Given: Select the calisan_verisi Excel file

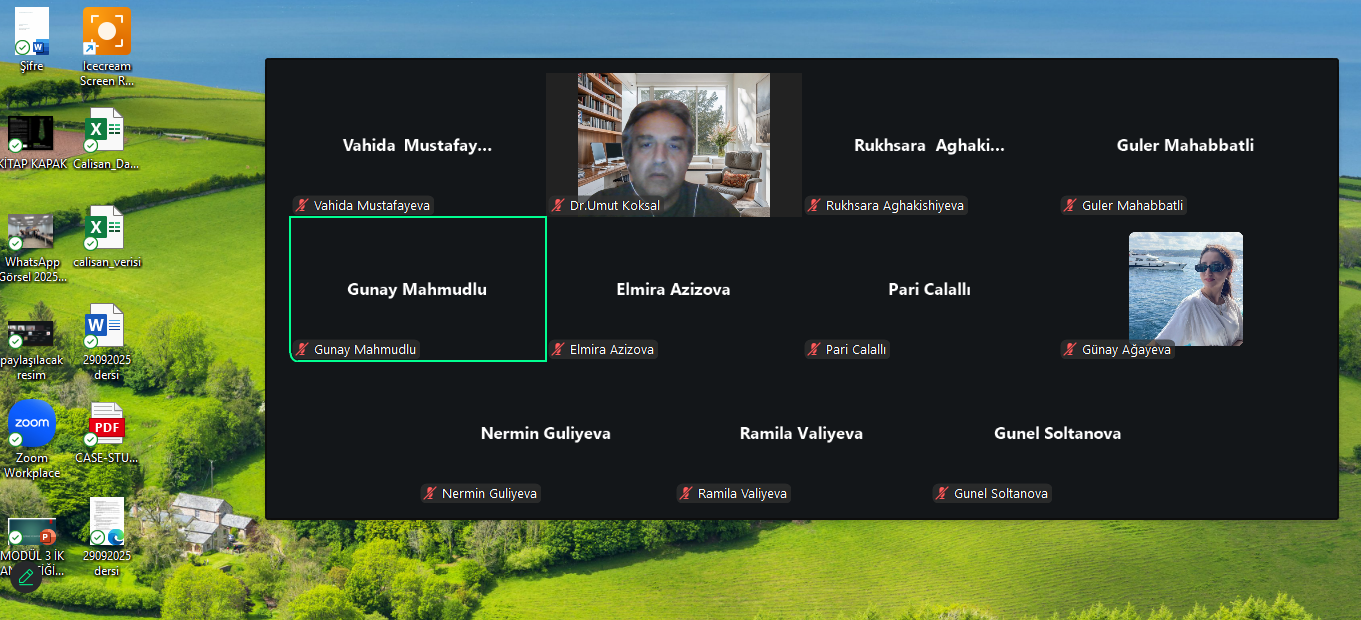Looking at the screenshot, I should tap(106, 238).
